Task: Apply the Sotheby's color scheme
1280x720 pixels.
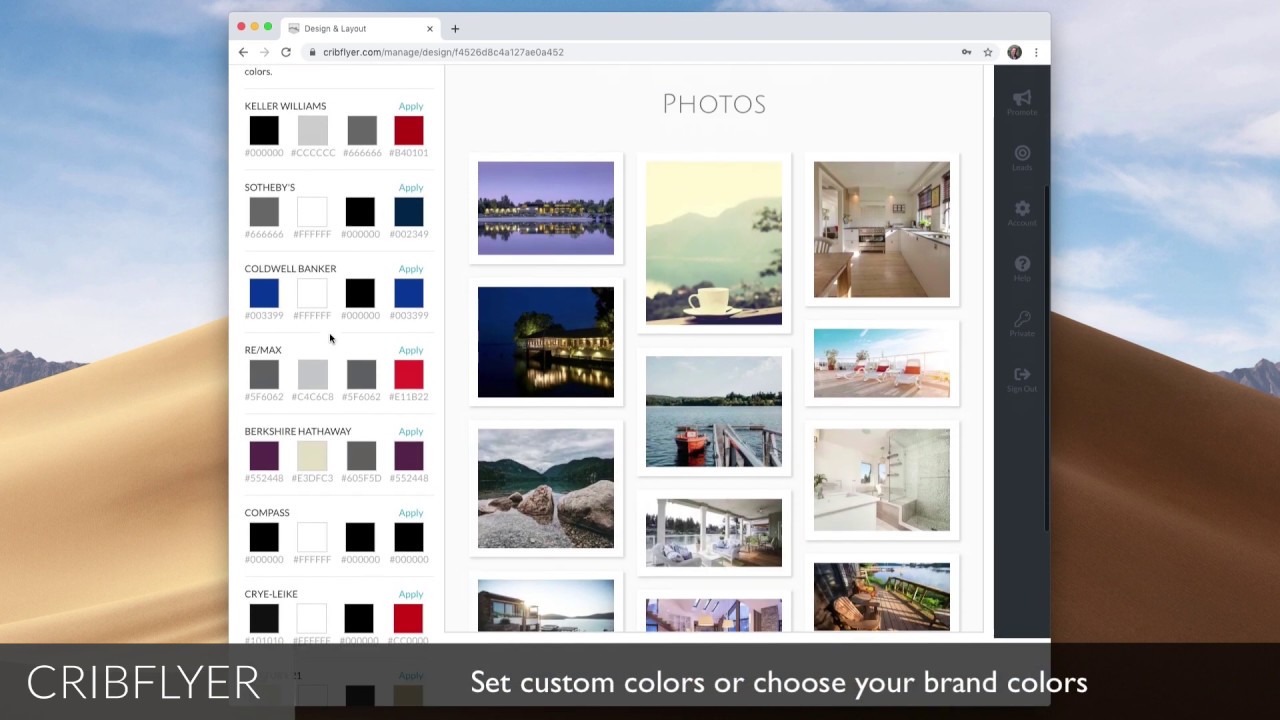Action: 410,187
